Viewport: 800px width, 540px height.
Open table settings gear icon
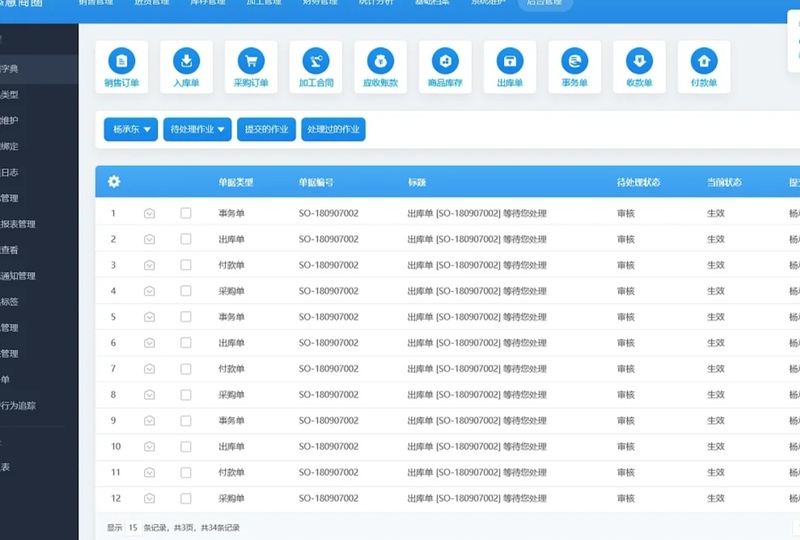click(x=114, y=182)
